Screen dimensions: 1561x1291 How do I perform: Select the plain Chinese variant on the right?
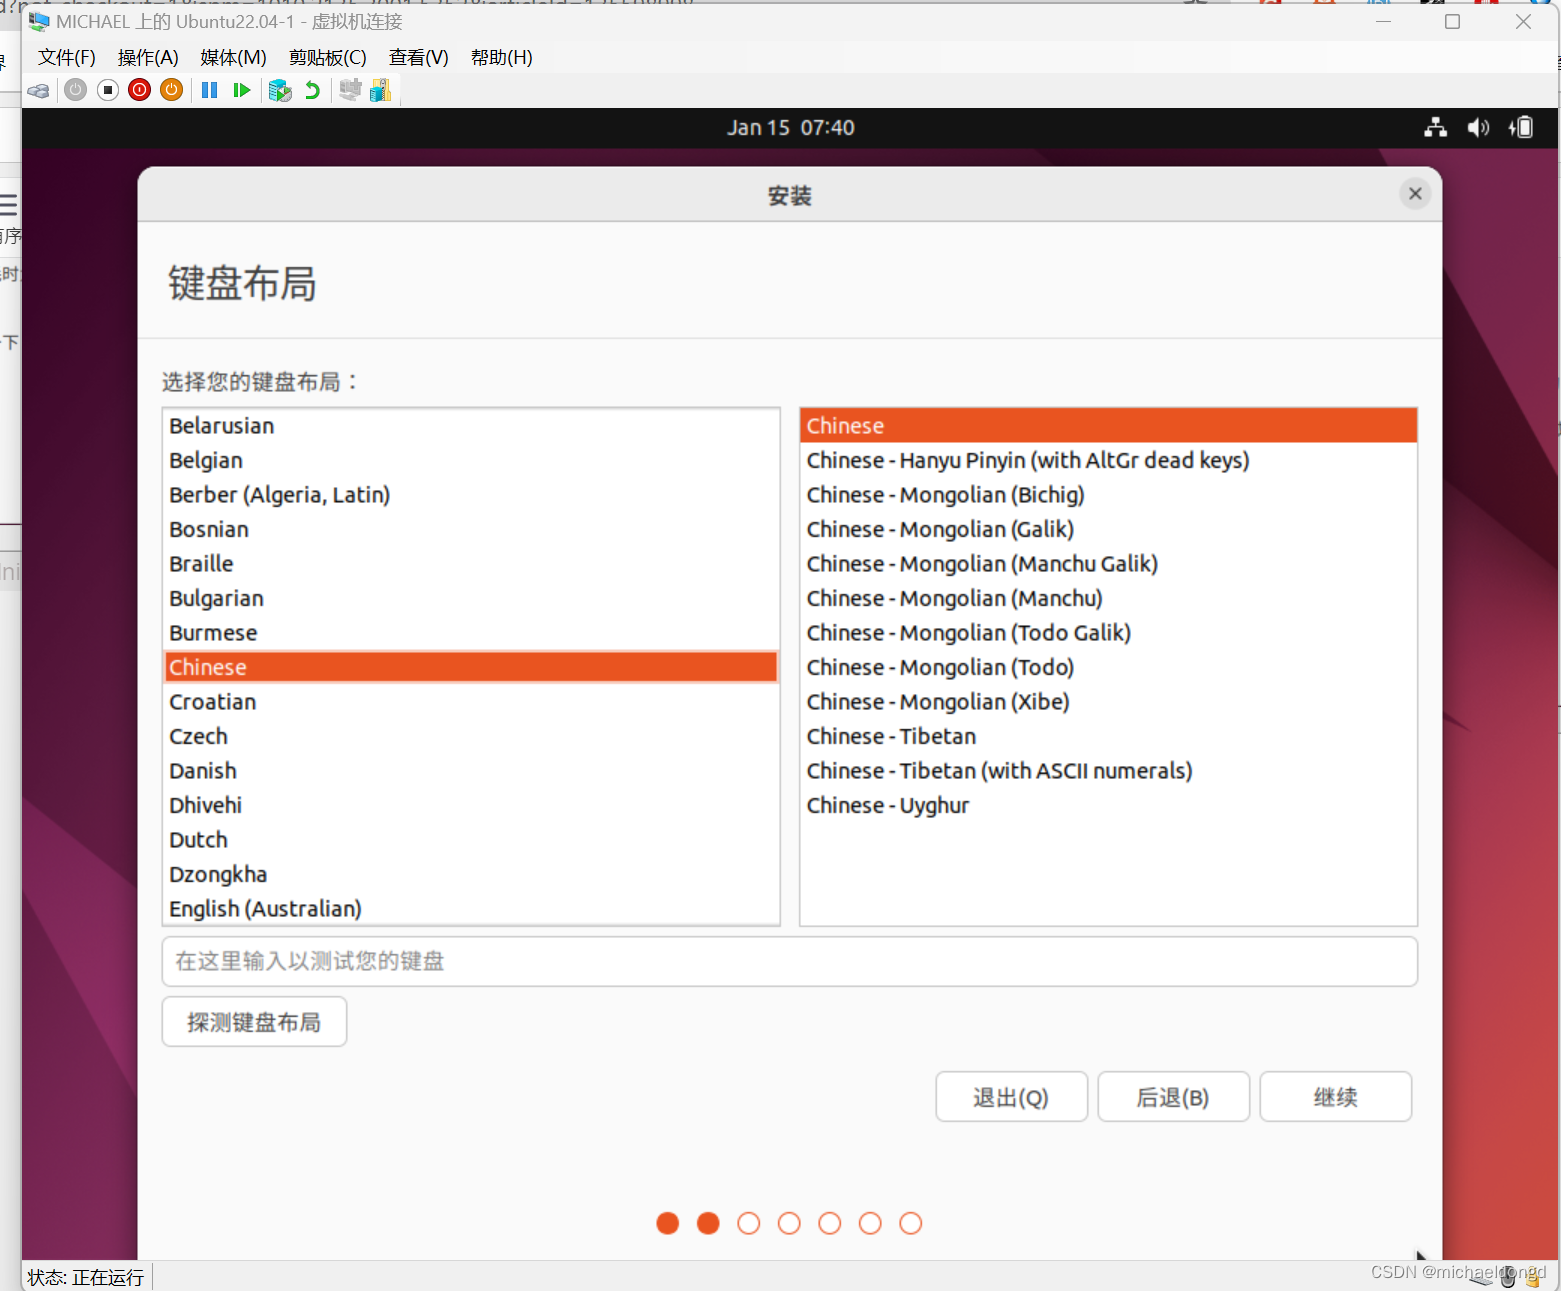[x=1109, y=426]
